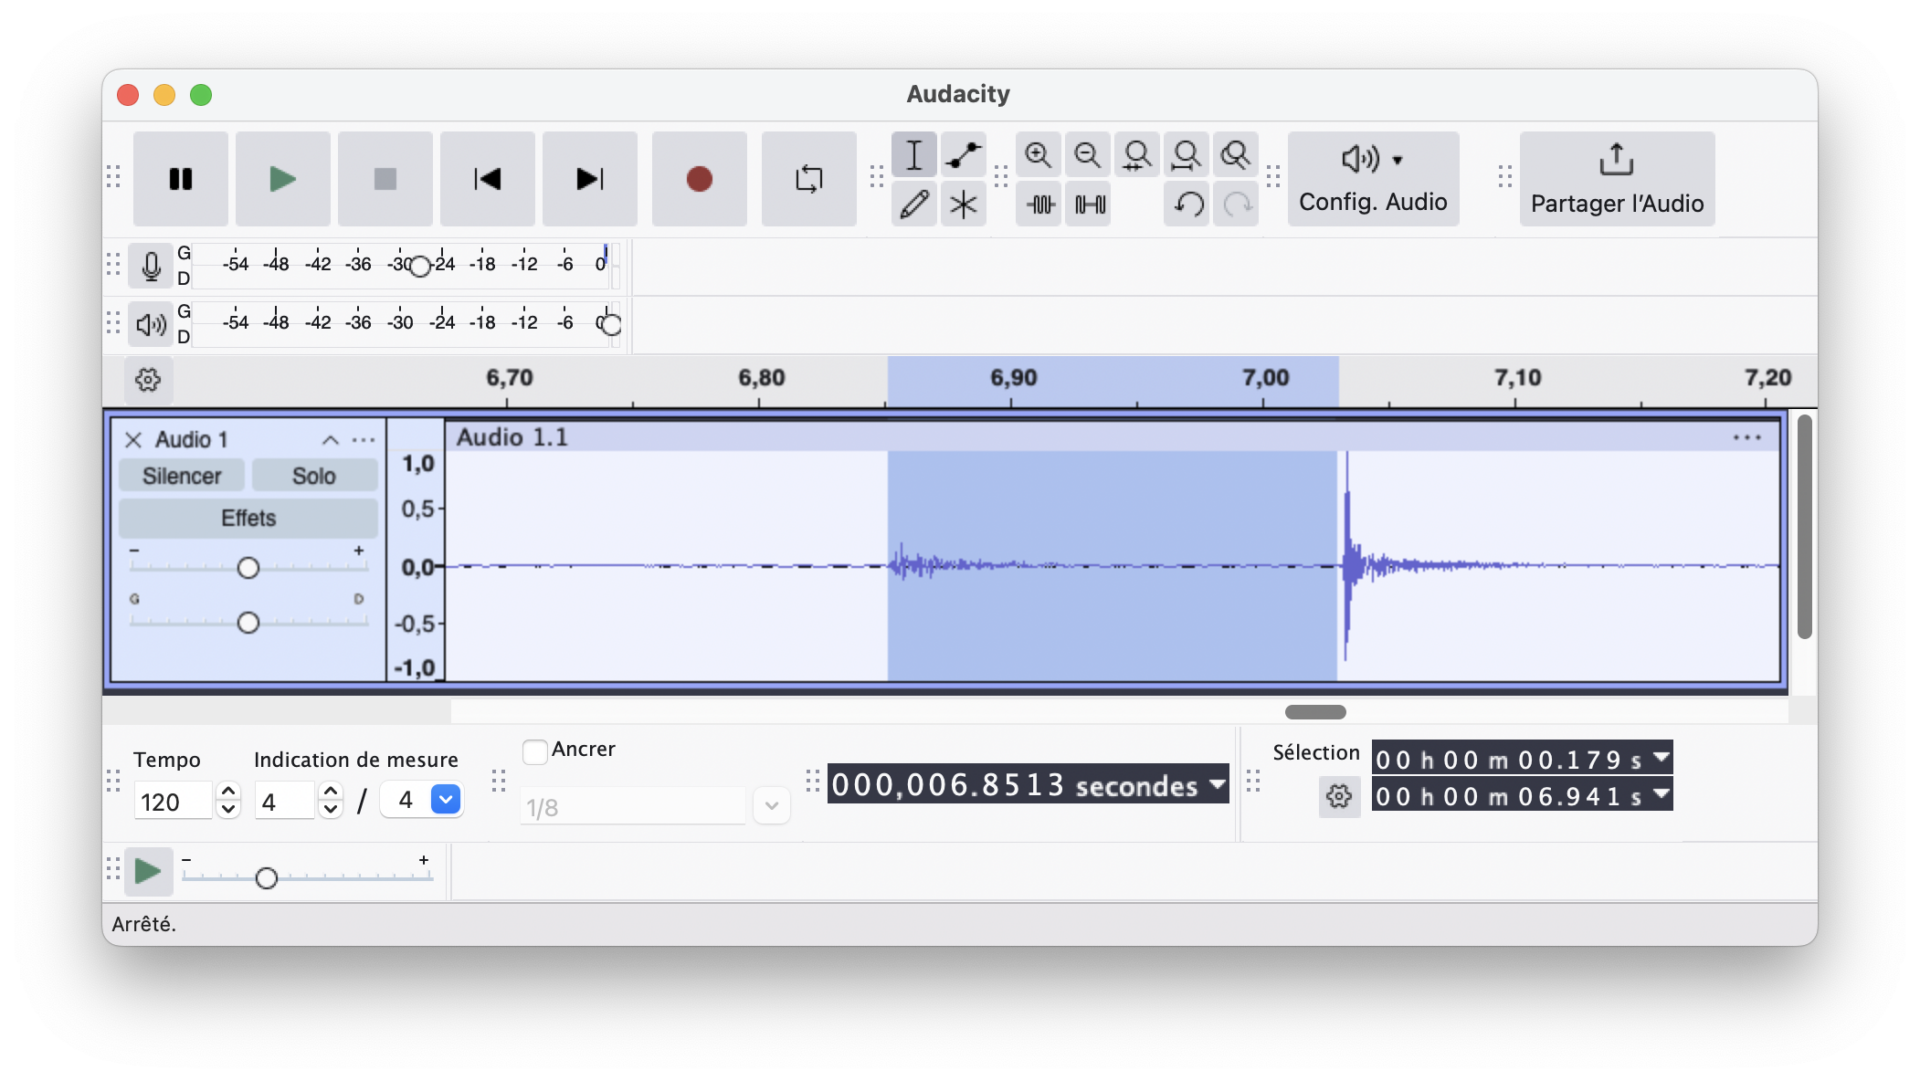Image resolution: width=1920 pixels, height=1081 pixels.
Task: Click the Redo arrow
Action: tap(1237, 204)
